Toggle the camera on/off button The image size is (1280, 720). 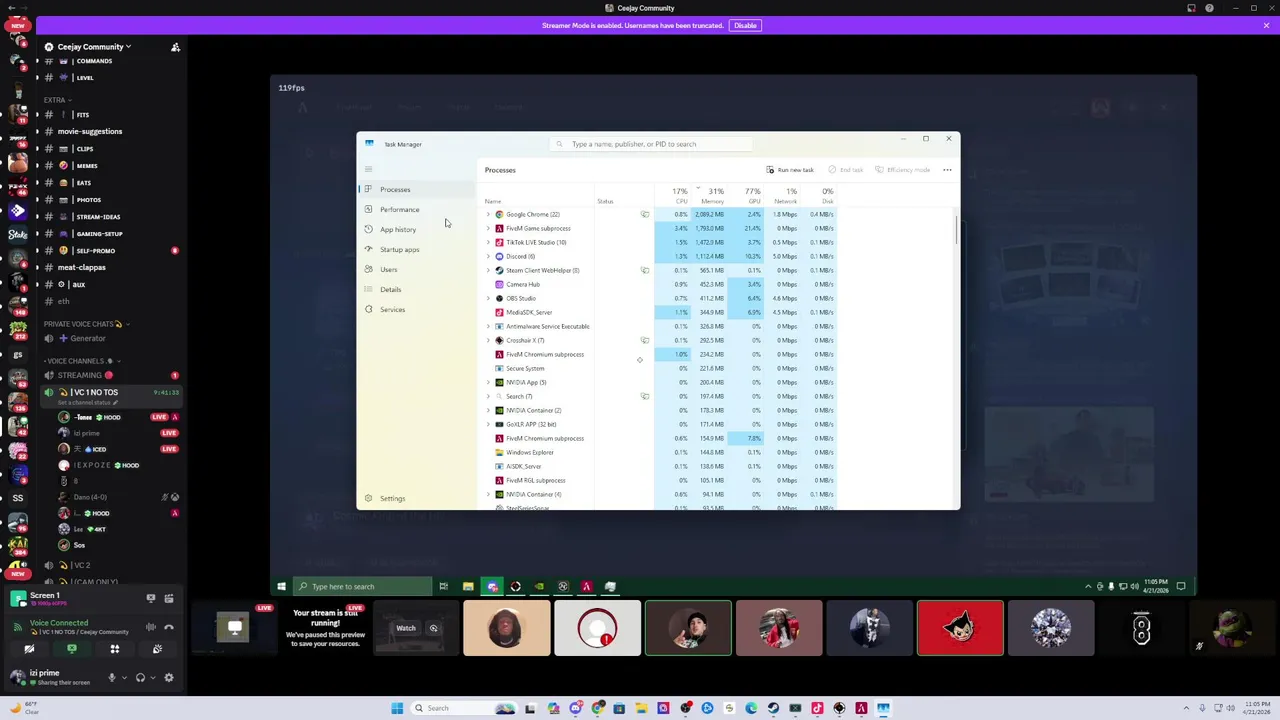click(x=29, y=649)
